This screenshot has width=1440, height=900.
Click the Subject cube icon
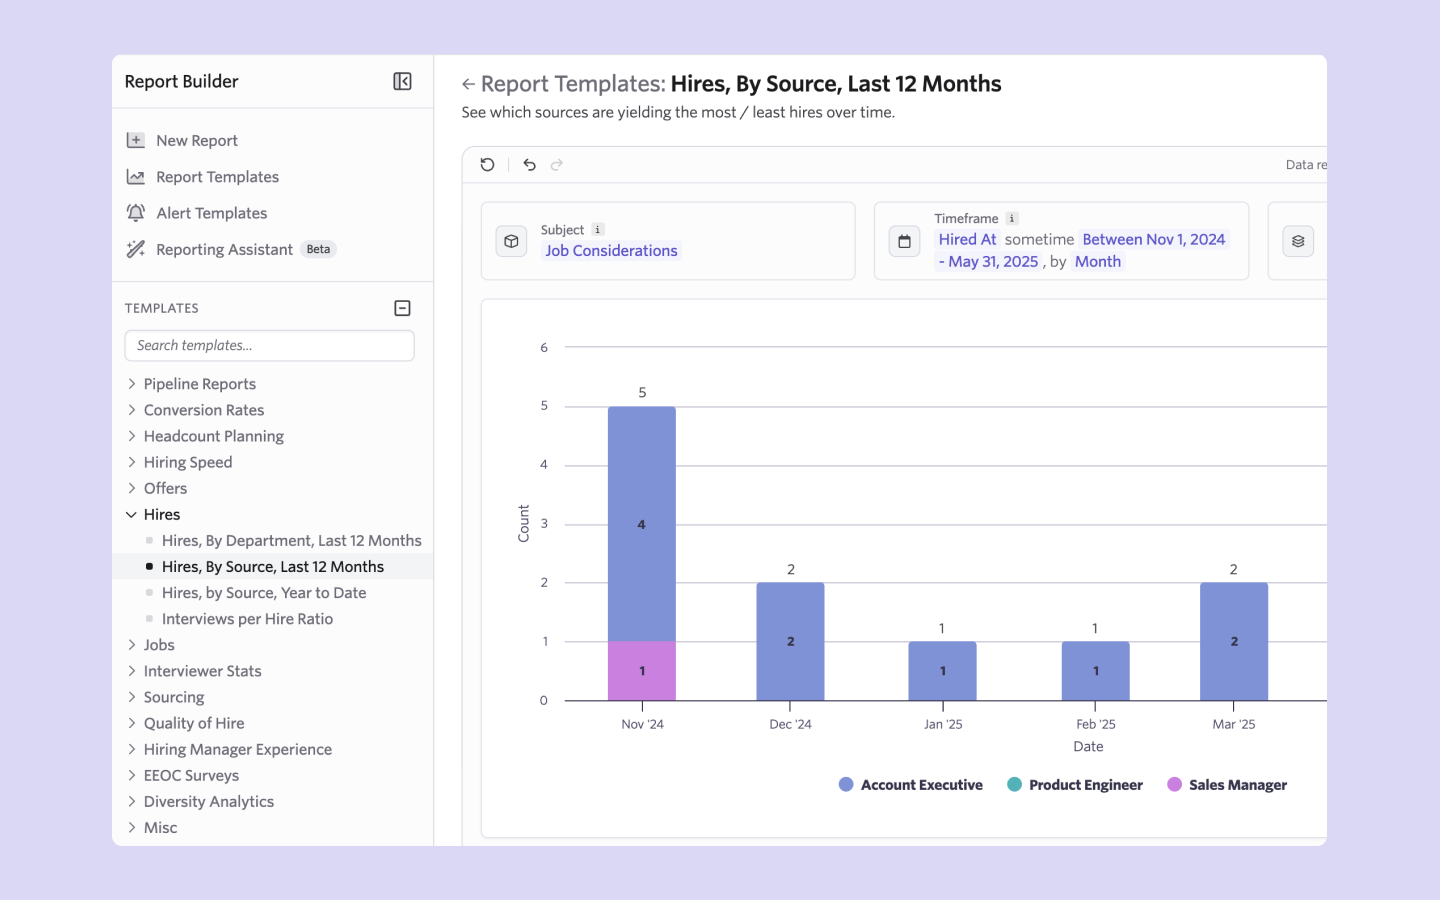point(511,241)
